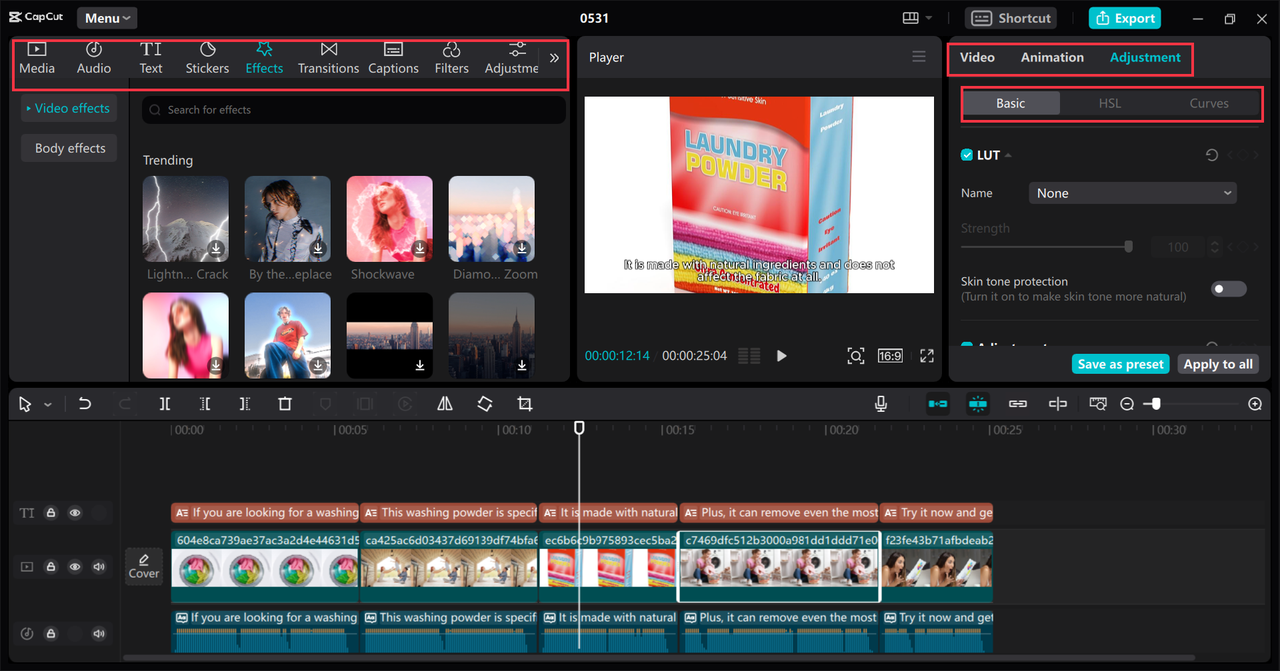Screen dimensions: 1280x671
Task: Toggle main track magnet
Action: click(938, 404)
